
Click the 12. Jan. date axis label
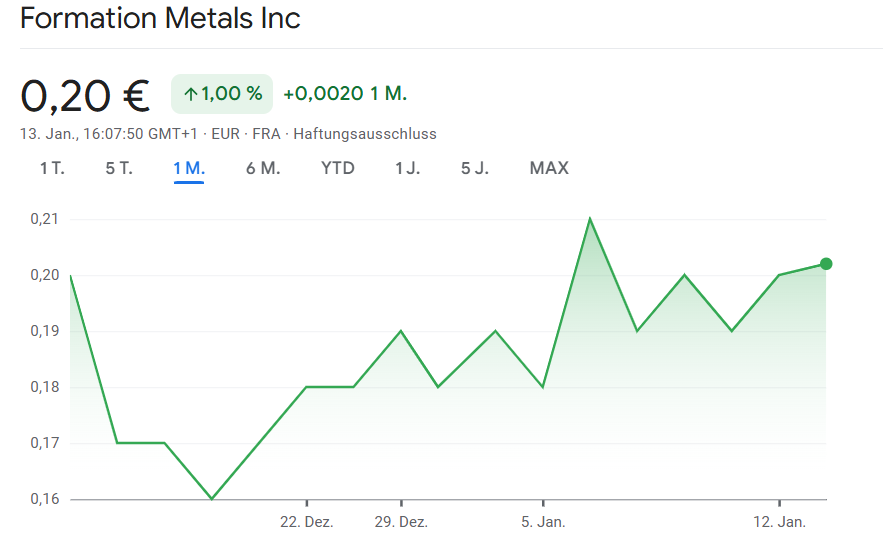(x=779, y=522)
